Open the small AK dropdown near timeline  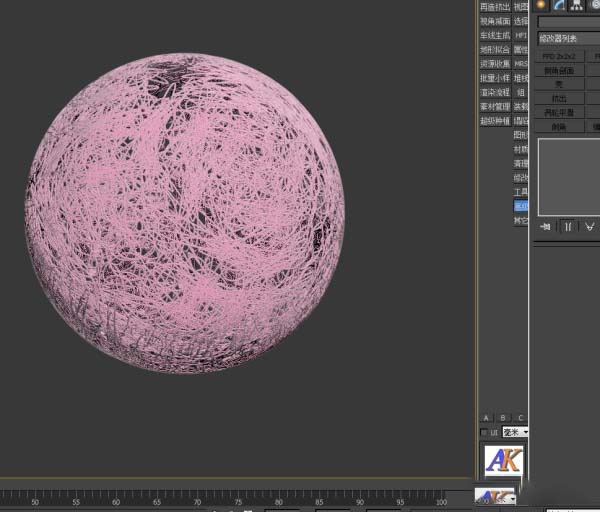496,497
